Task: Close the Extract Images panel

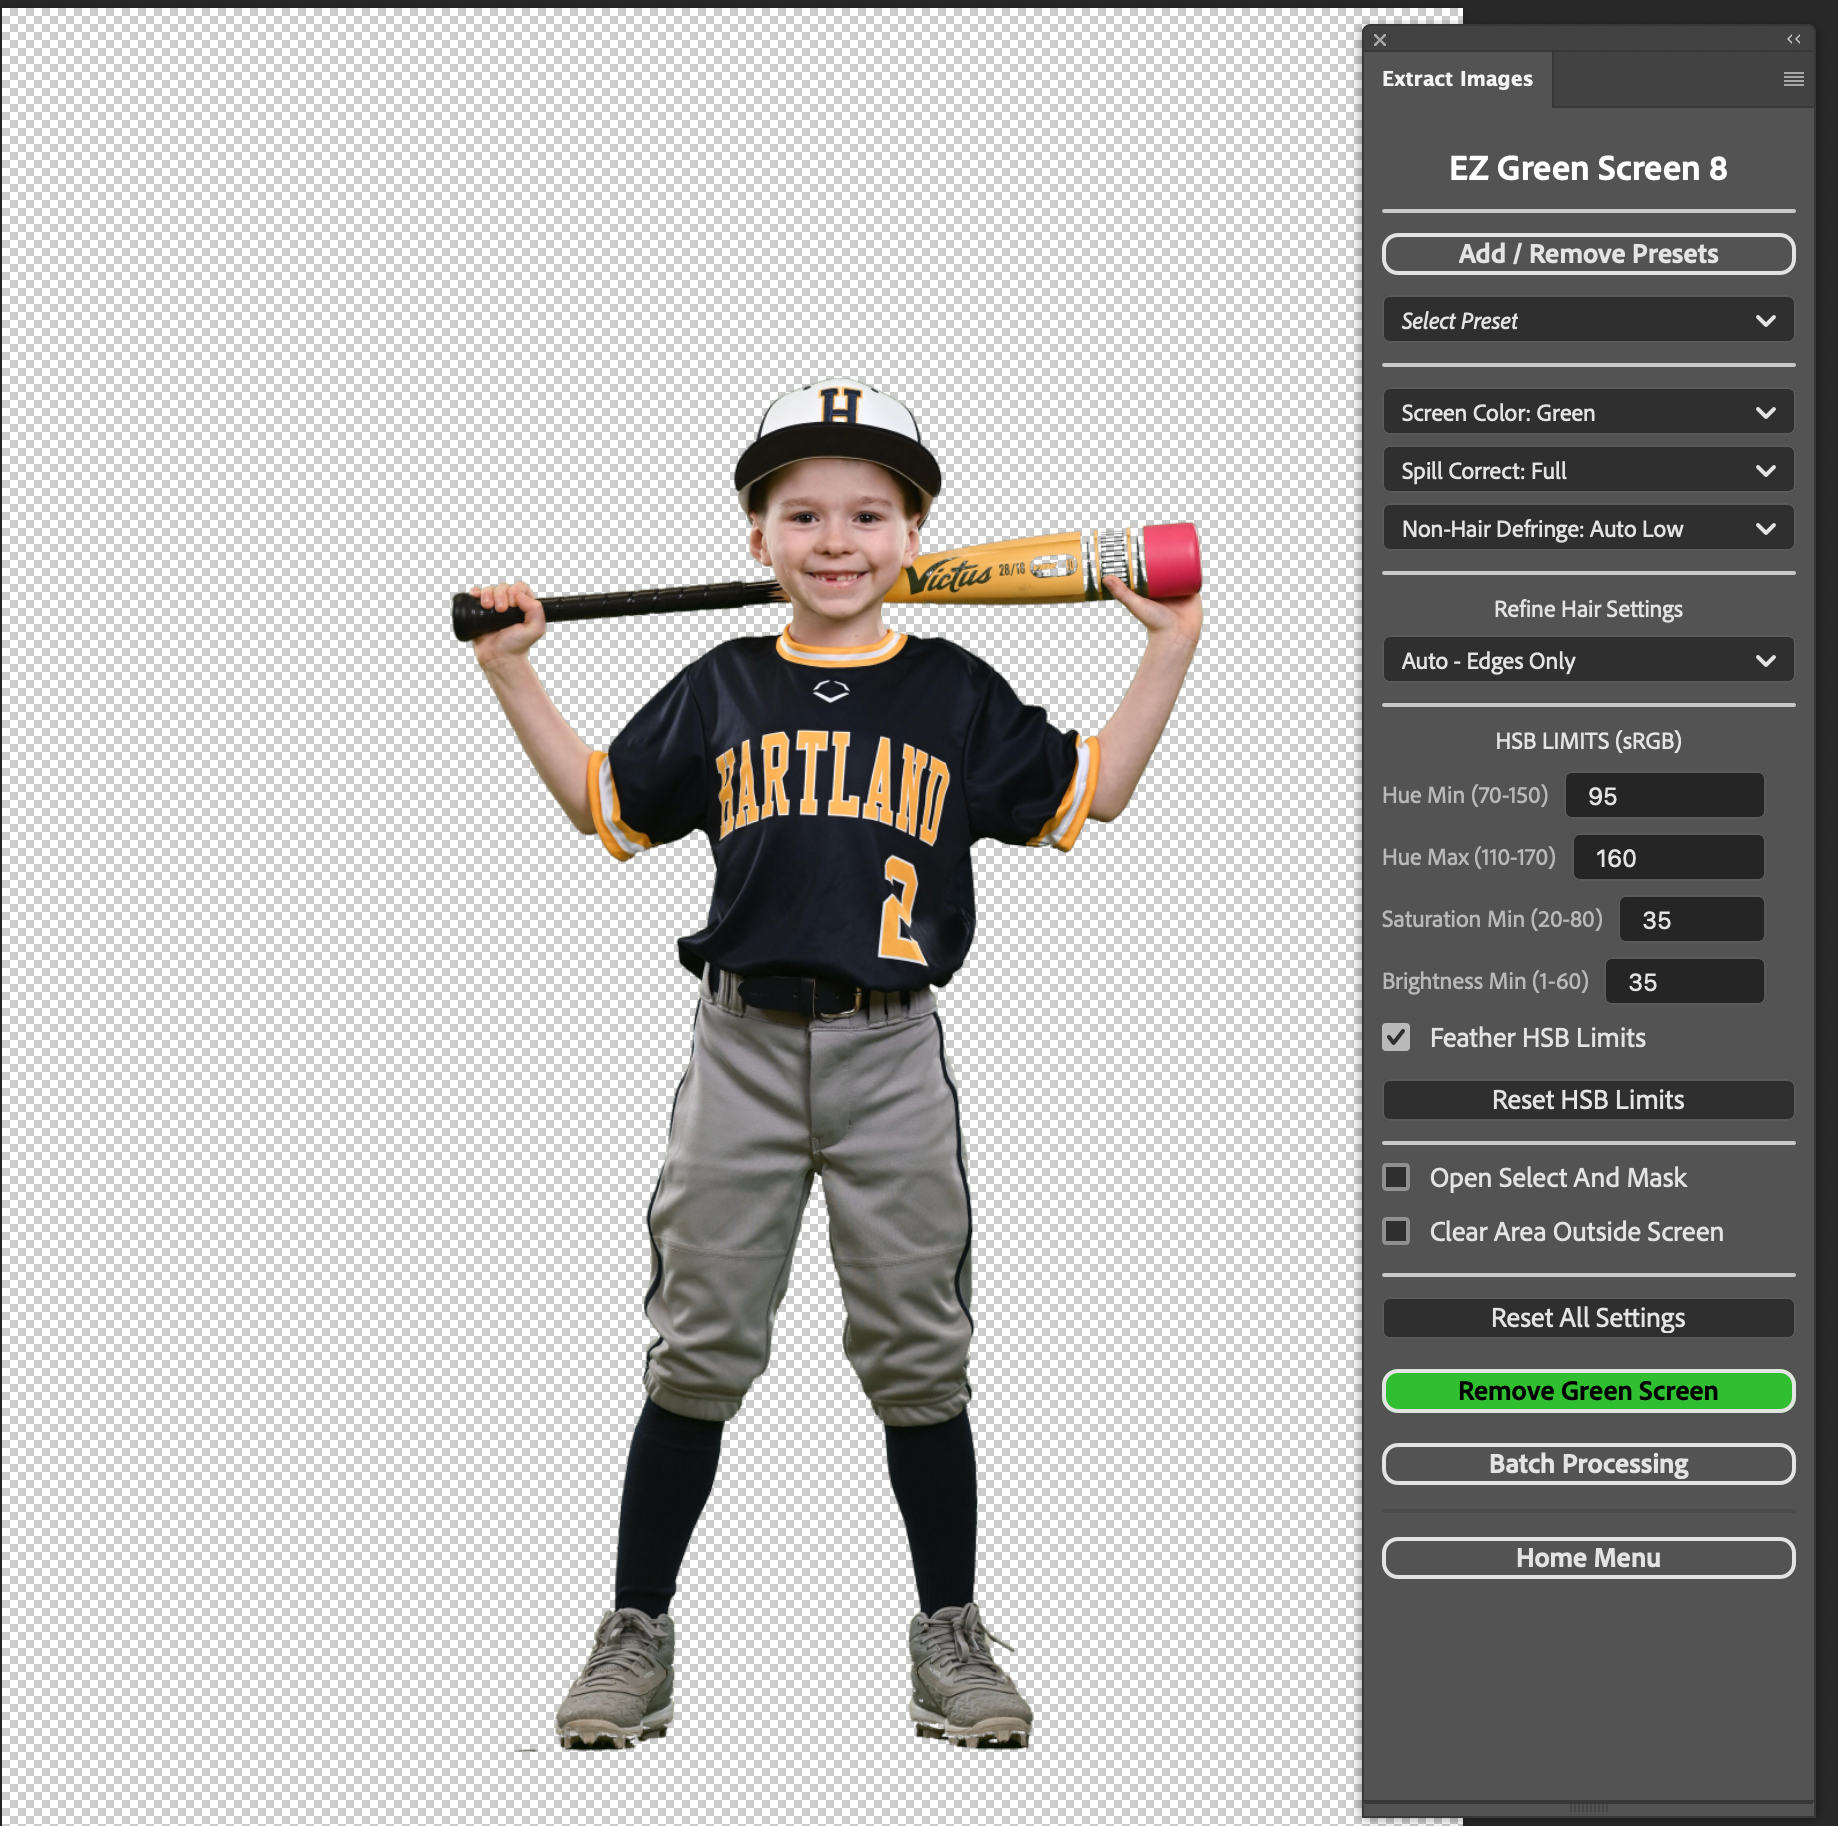Action: tap(1380, 40)
